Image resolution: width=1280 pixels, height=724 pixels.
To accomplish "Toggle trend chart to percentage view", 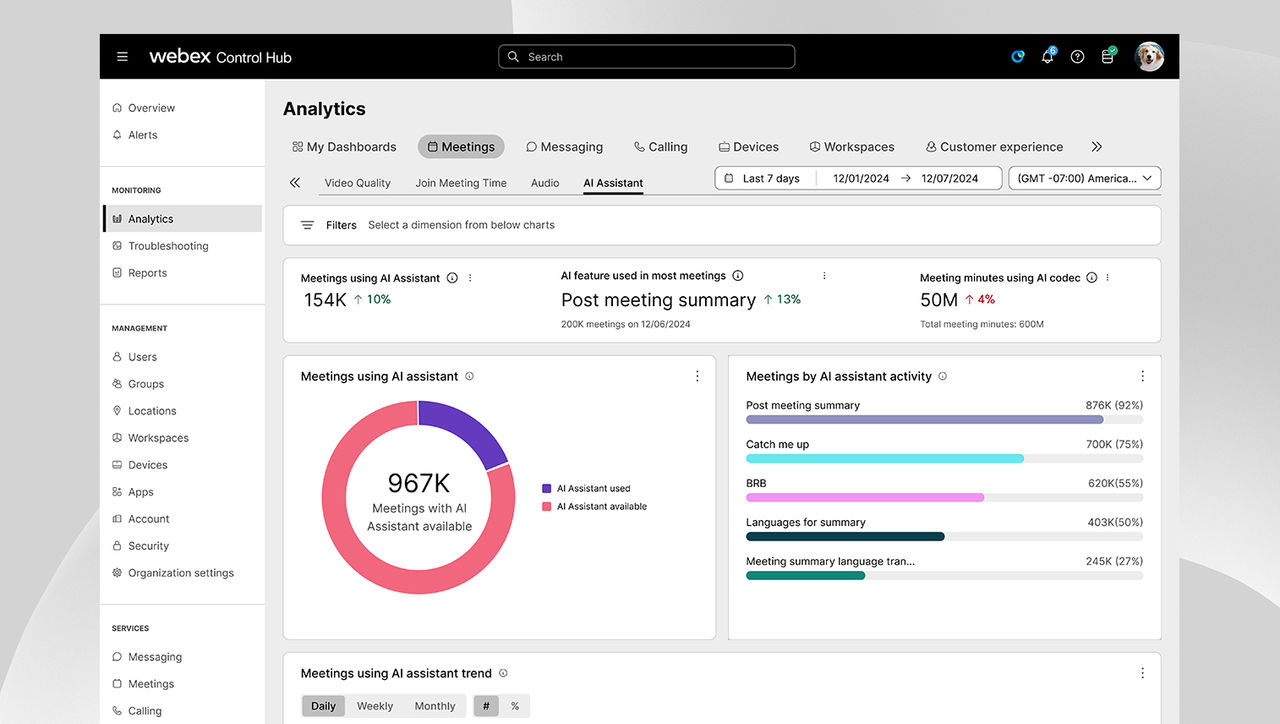I will 515,706.
